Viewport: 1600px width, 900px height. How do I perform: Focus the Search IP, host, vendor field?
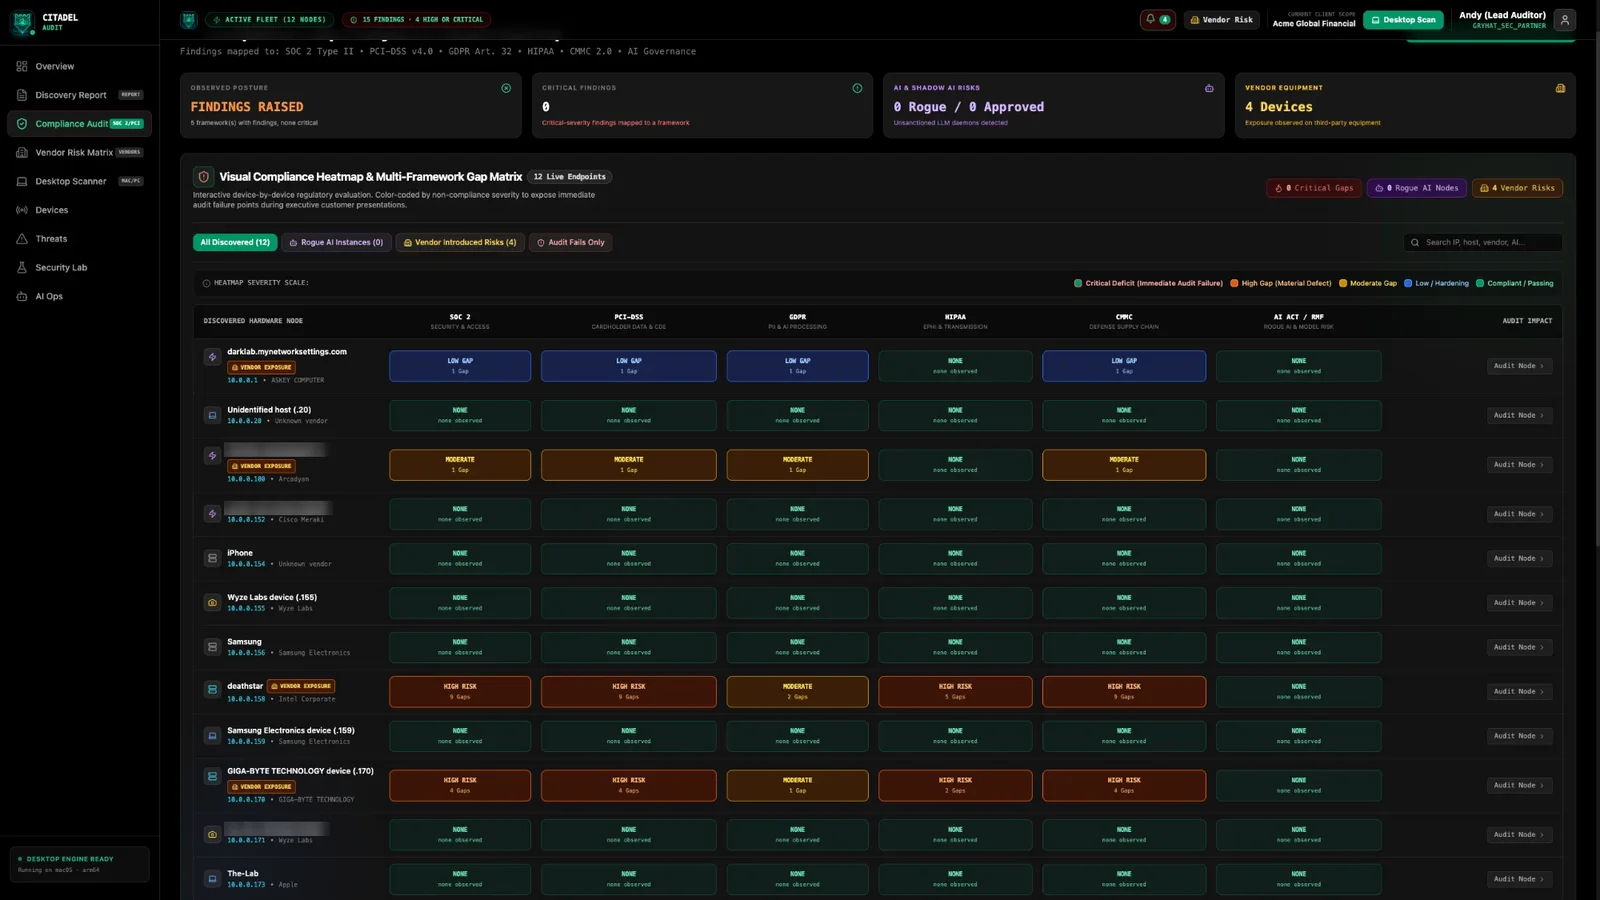(1483, 242)
